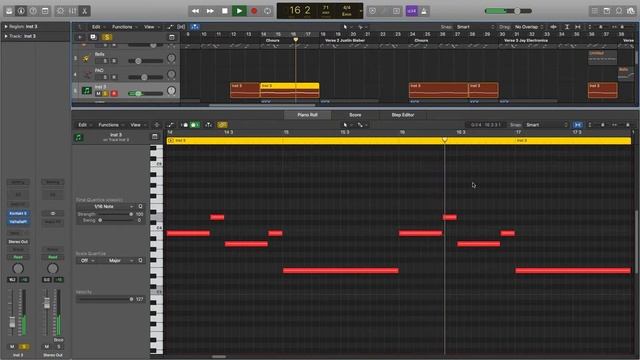Click Read automation on Inst 3 channel strip

coord(18,257)
